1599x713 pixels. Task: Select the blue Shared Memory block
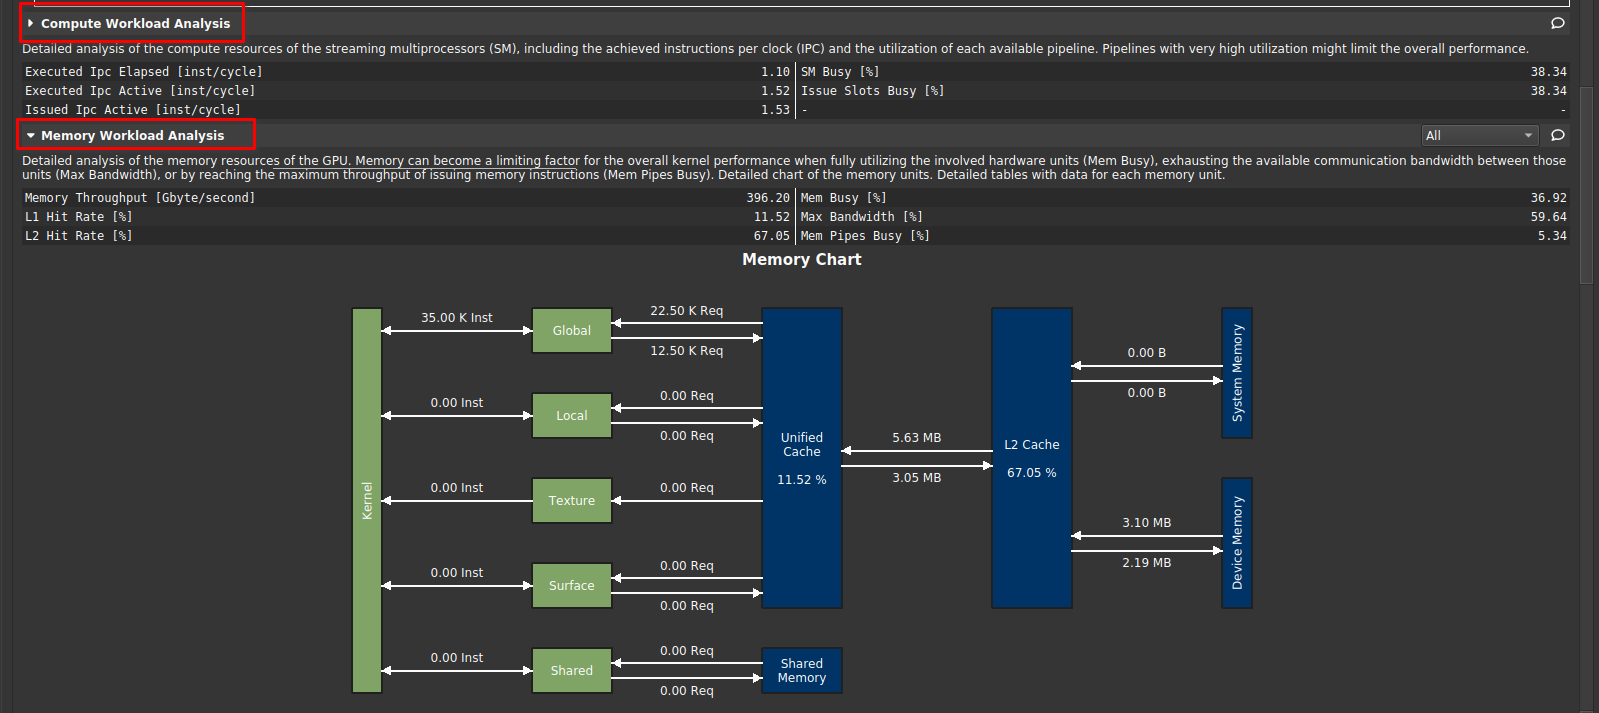tap(801, 670)
